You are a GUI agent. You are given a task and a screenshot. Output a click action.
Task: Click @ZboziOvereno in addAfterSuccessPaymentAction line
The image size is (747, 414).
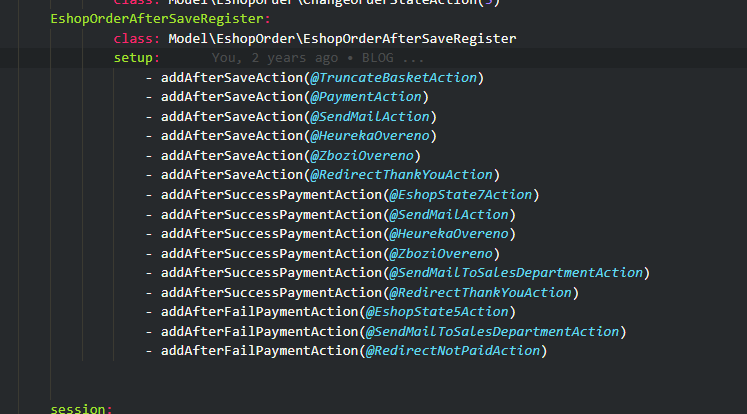(x=441, y=254)
